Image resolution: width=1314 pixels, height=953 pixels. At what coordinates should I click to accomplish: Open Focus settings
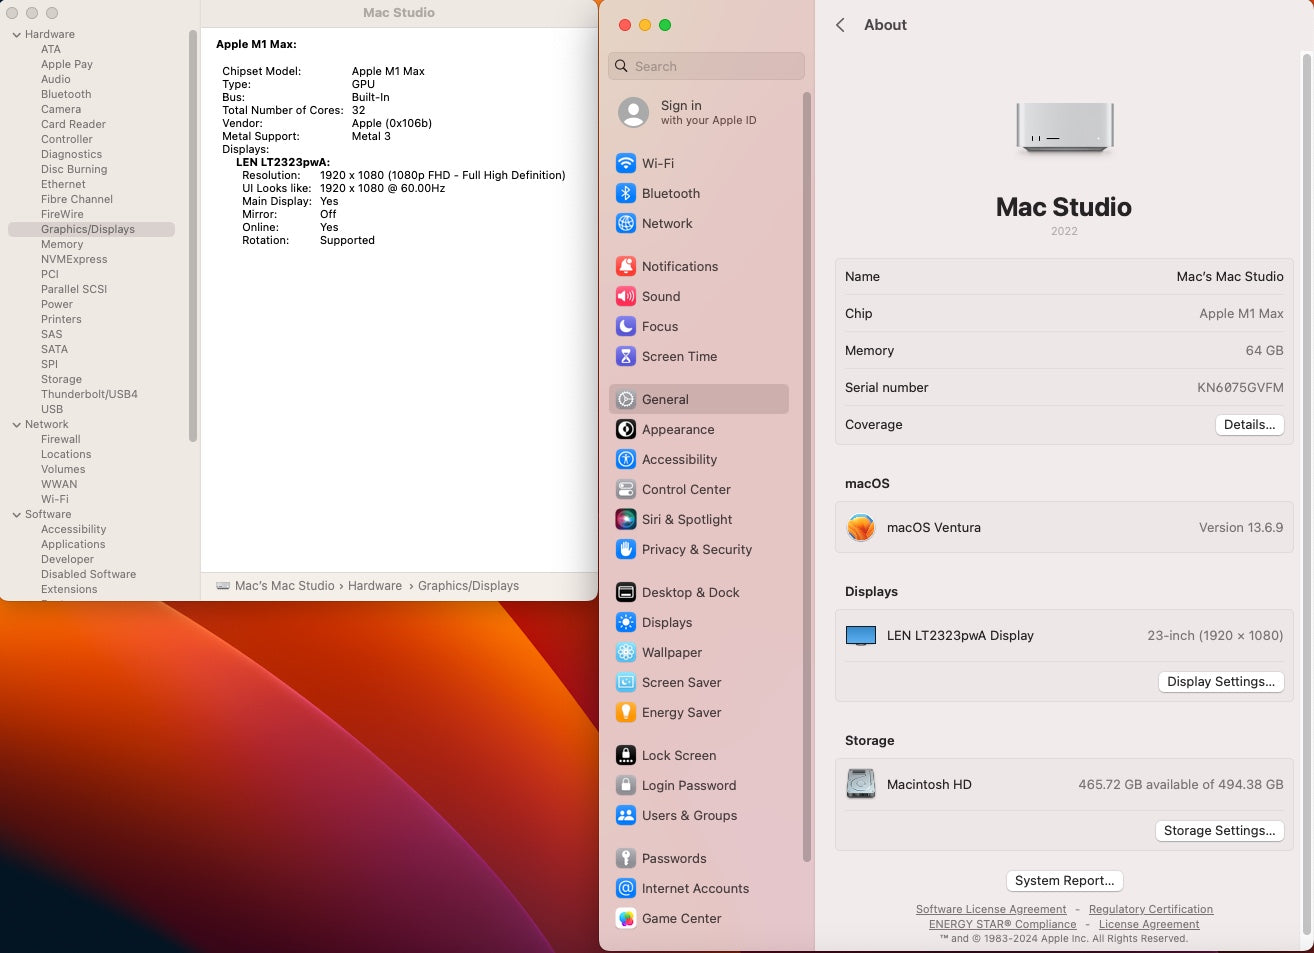coord(659,326)
